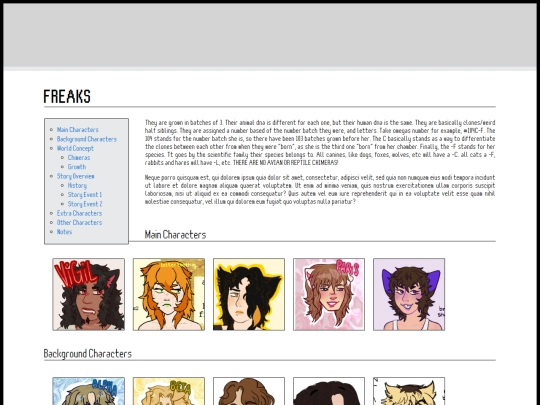Click the dark-haired background character thumbnail
The width and height of the screenshot is (540, 405).
point(329,391)
